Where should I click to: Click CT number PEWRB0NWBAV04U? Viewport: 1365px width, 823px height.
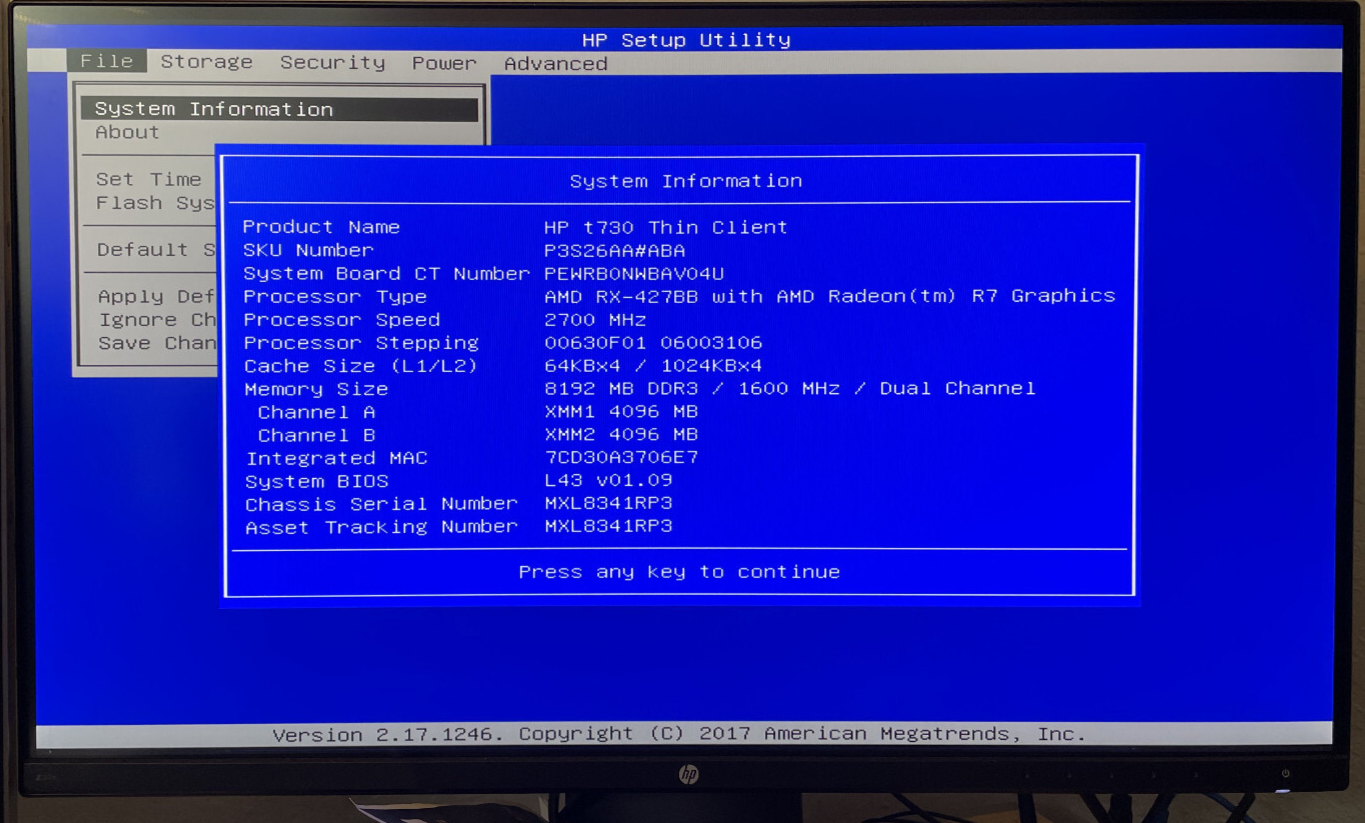(x=634, y=274)
